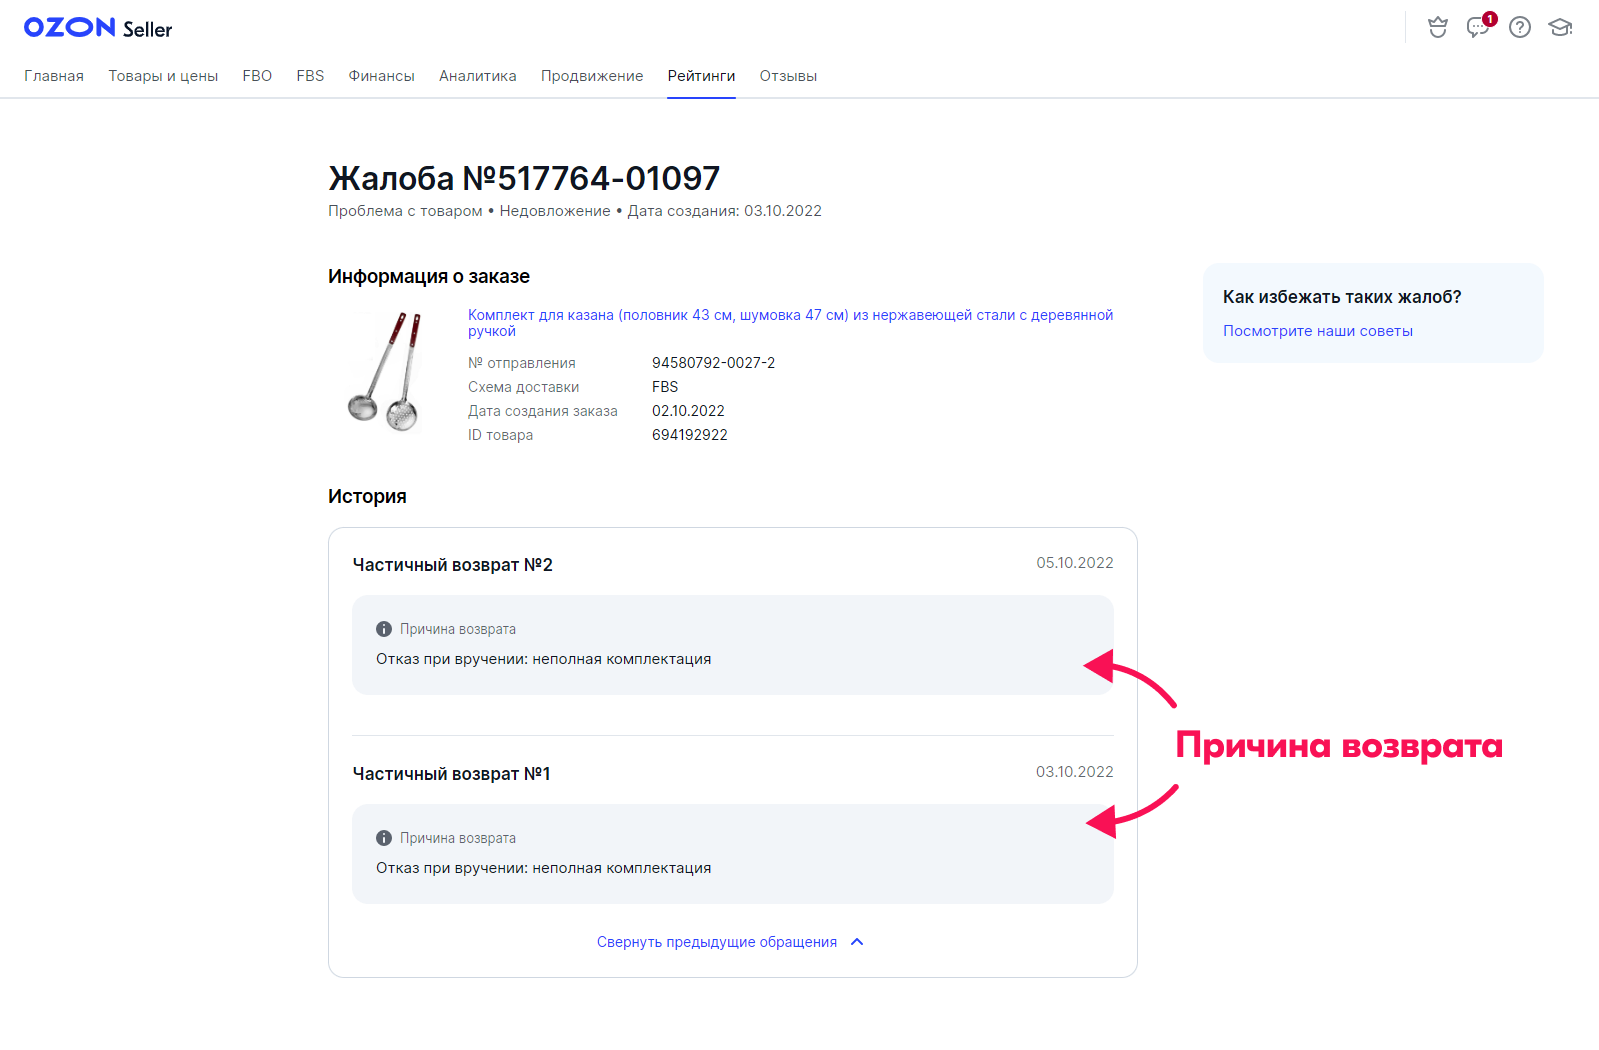Click the chevron next to Свернуть предыдущие обращения
1599x1050 pixels.
click(857, 942)
